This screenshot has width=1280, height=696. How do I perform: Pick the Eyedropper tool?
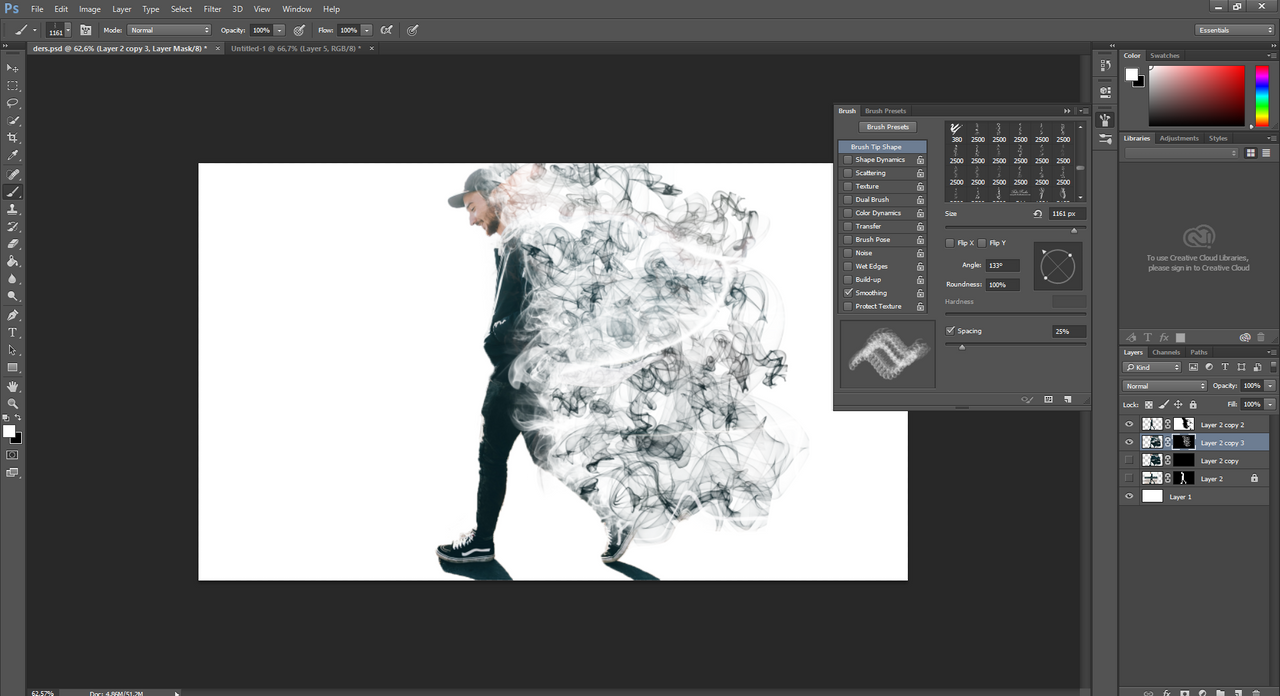click(x=13, y=156)
